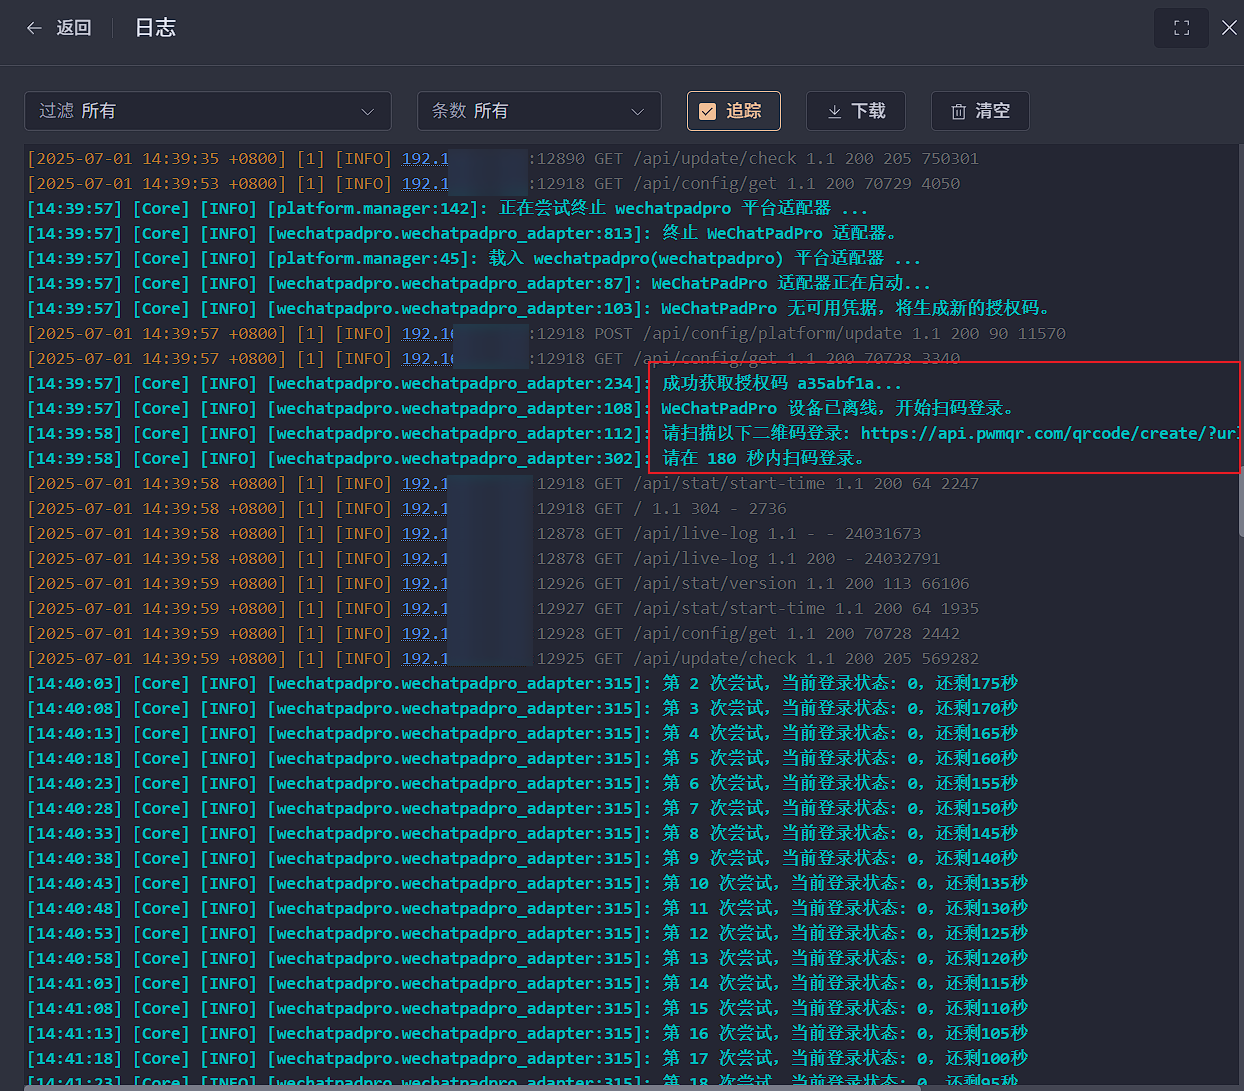Screen dimensions: 1244x1091
Task: Click the api.pwmqr.com QR code URL
Action: (1050, 434)
